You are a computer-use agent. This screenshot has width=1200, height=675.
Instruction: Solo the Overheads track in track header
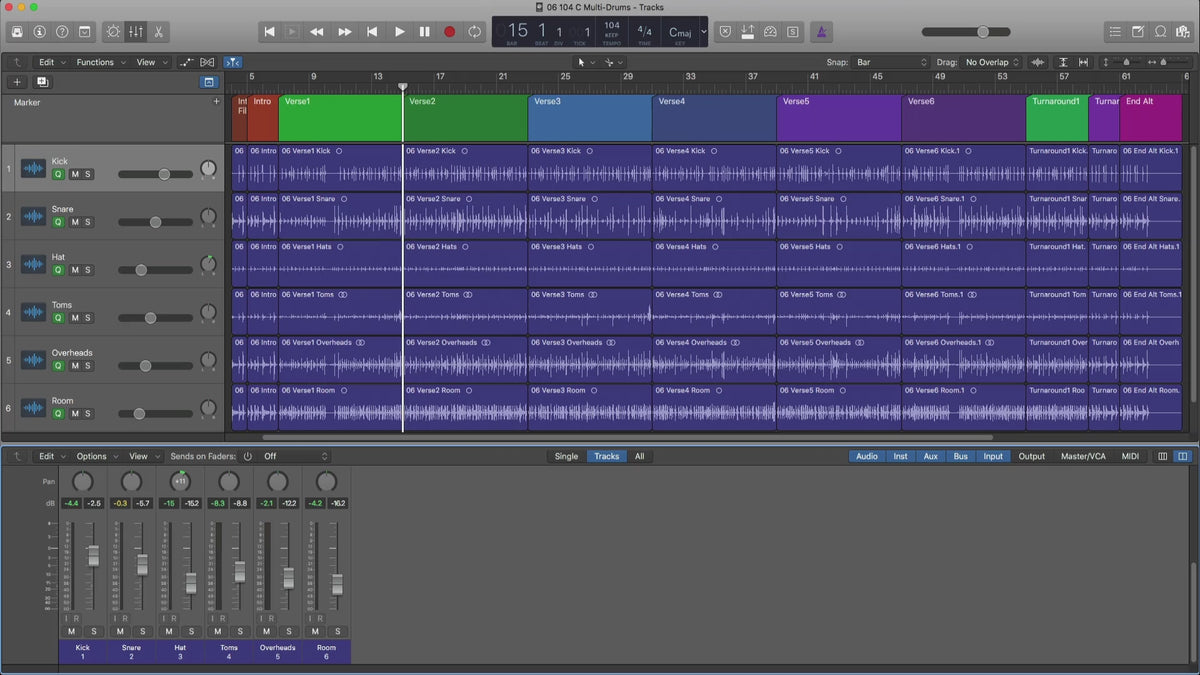88,366
